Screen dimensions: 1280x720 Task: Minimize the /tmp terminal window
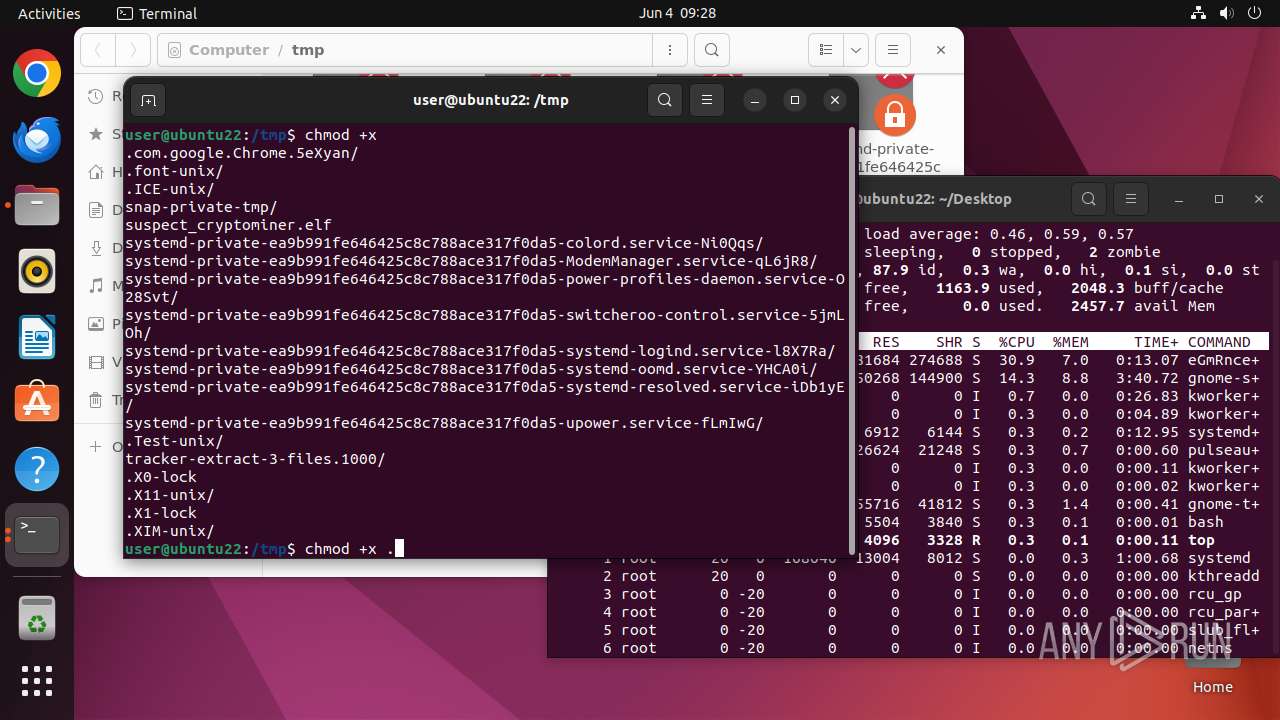click(755, 100)
